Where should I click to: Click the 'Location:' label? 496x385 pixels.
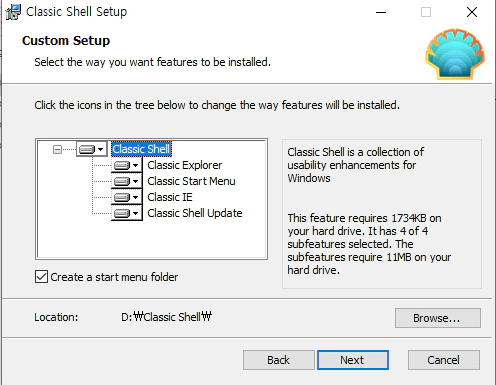(x=56, y=317)
